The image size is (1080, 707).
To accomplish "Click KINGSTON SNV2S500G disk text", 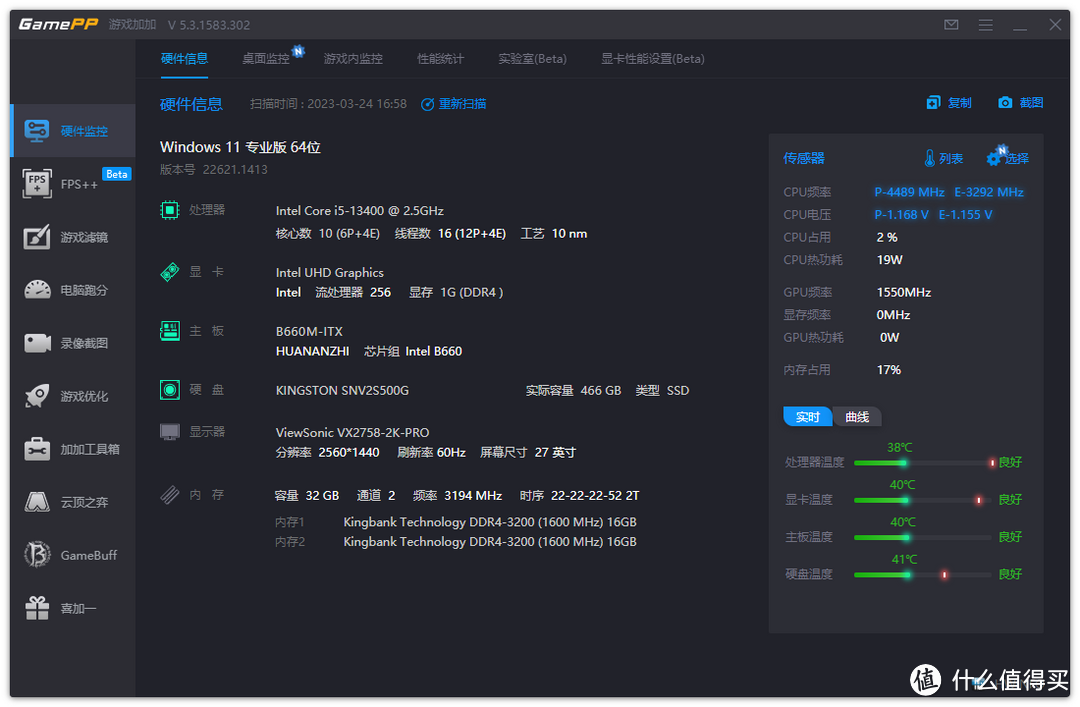I will point(342,391).
